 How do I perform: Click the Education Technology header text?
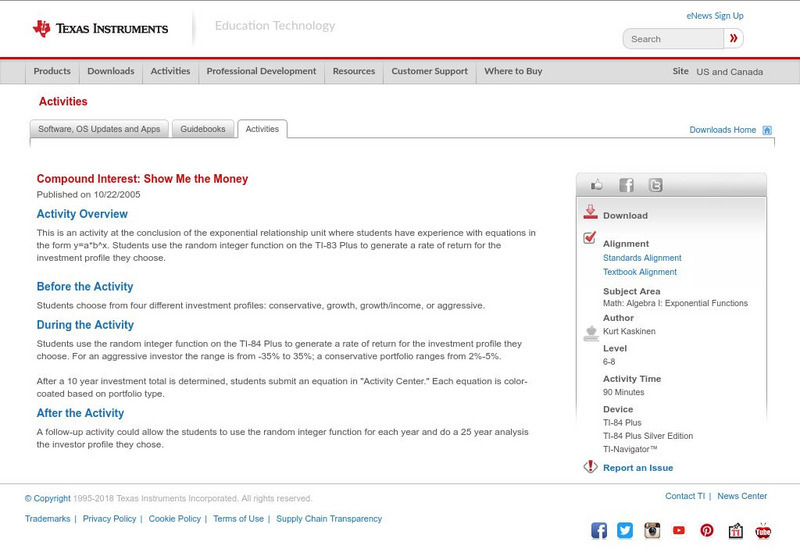pyautogui.click(x=275, y=26)
